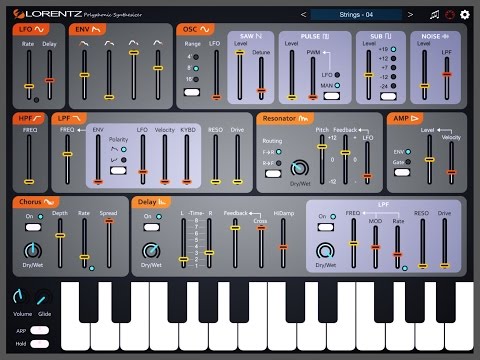
Task: Select SUB +19 interval
Action: (x=393, y=49)
